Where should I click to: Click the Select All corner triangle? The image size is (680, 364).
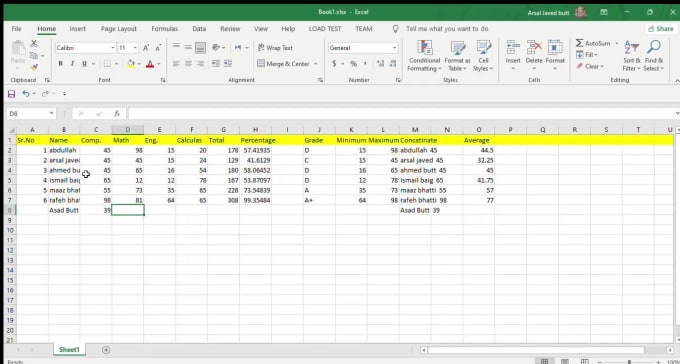(11, 130)
